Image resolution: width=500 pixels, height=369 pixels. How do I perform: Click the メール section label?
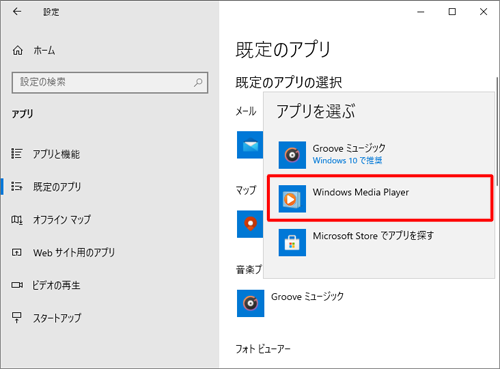coord(246,111)
